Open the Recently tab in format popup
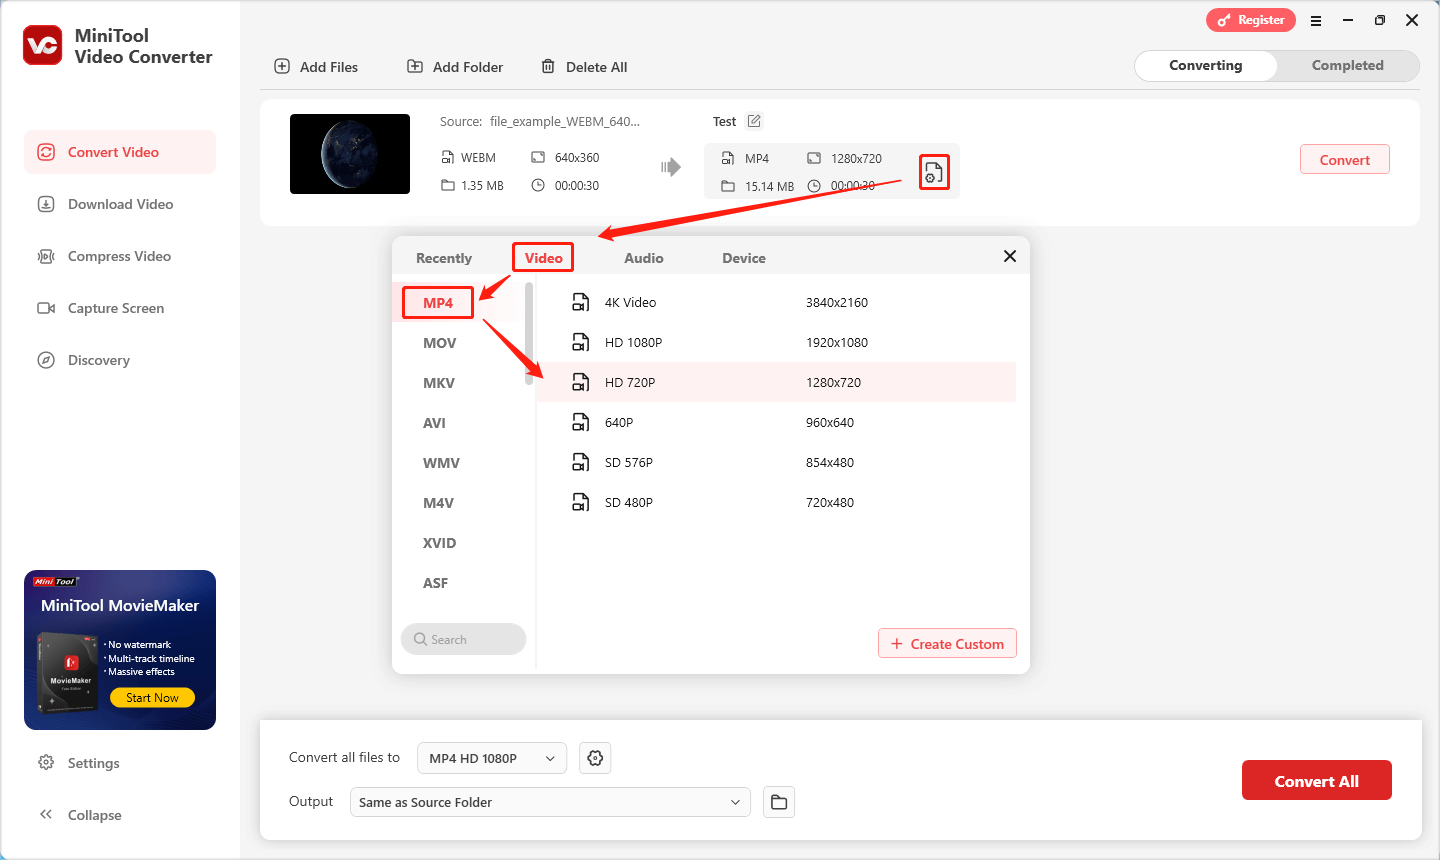 tap(444, 258)
